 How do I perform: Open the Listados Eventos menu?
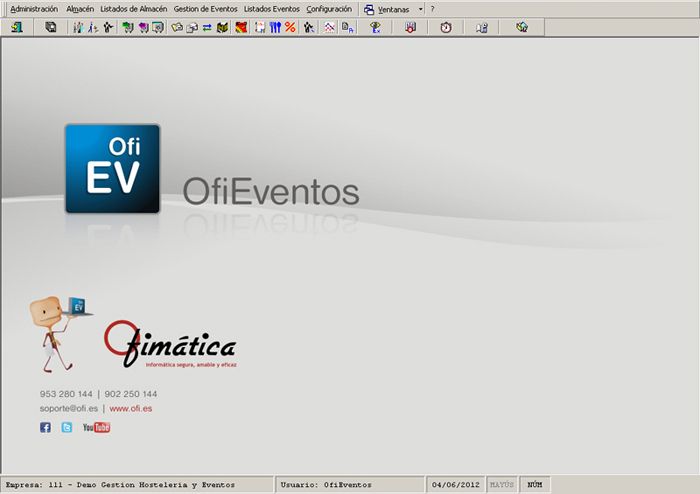point(271,9)
